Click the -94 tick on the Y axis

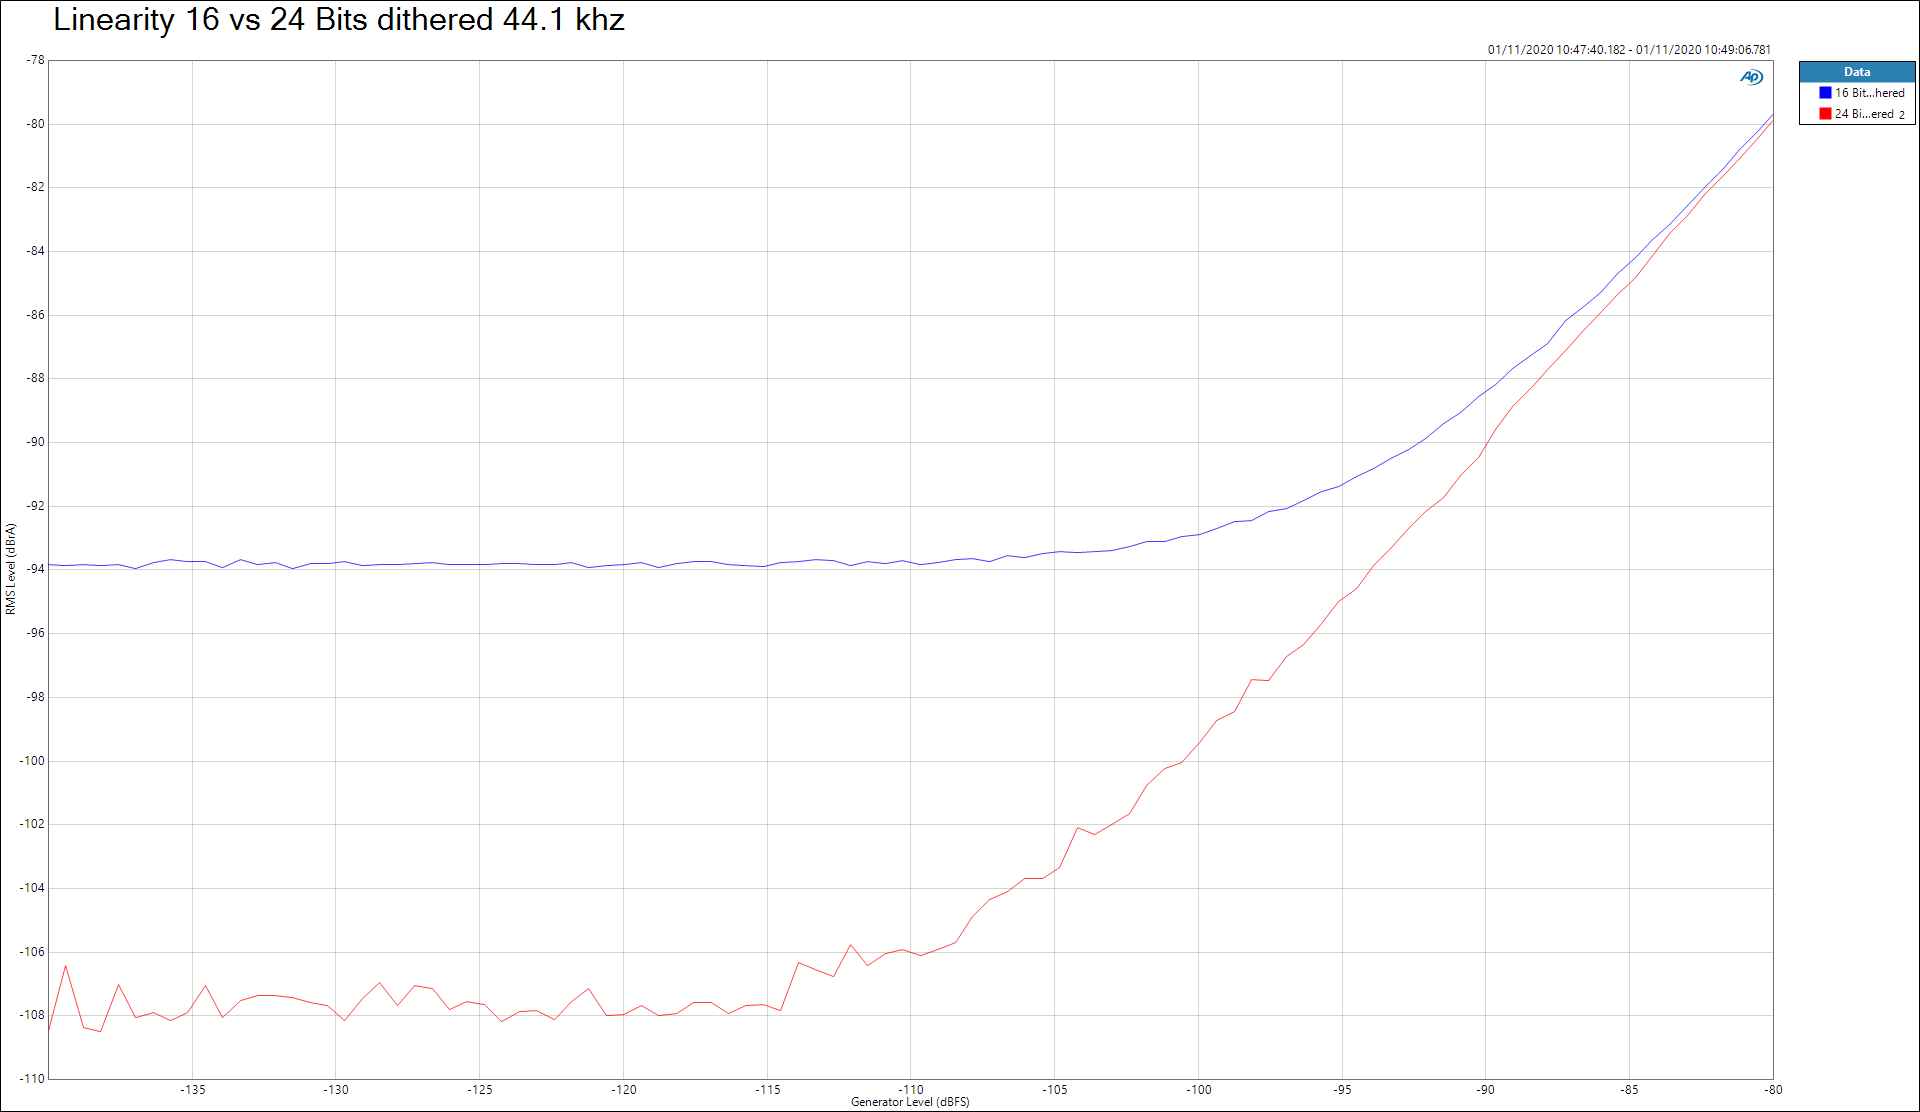click(35, 569)
